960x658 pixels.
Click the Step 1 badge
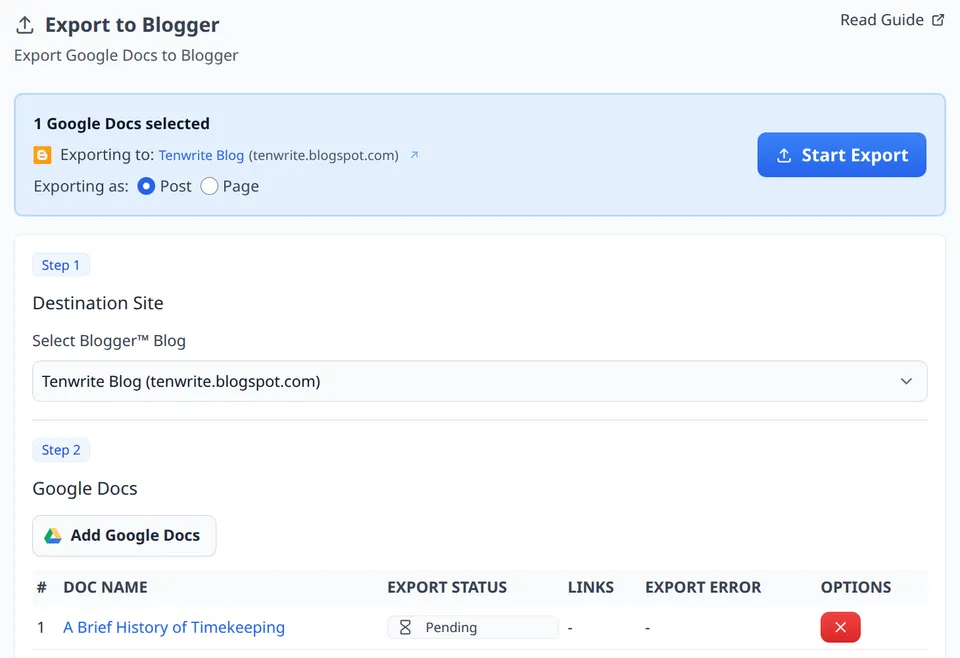pyautogui.click(x=61, y=265)
